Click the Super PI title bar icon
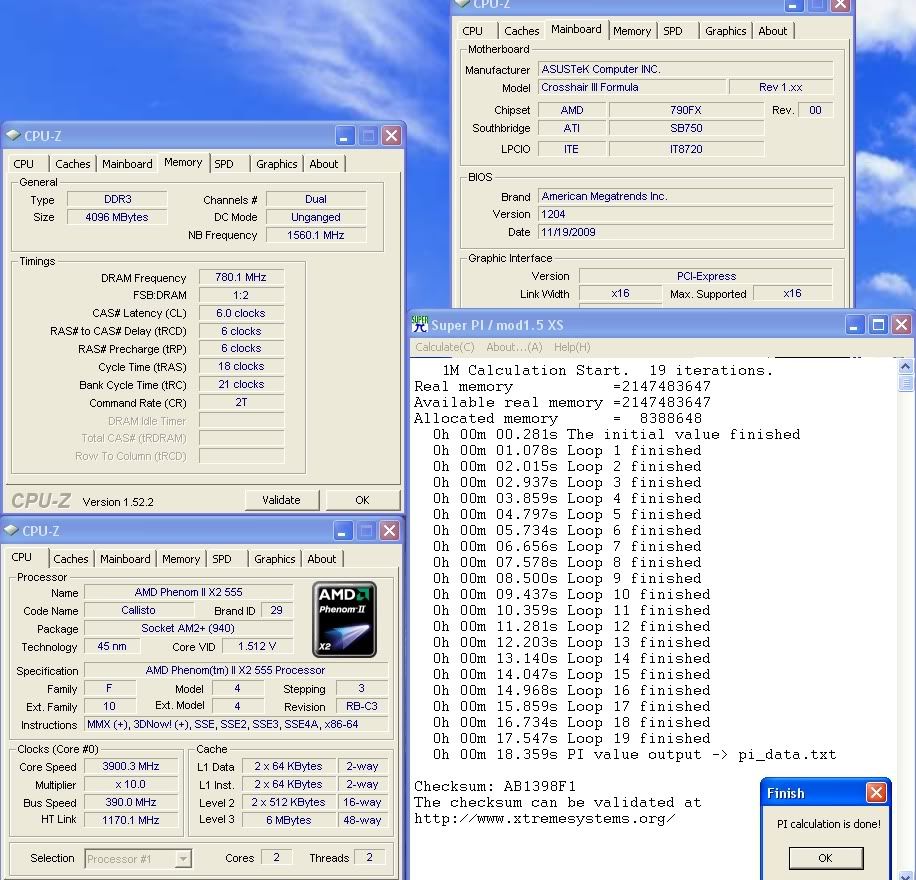The height and width of the screenshot is (880, 916). click(420, 324)
